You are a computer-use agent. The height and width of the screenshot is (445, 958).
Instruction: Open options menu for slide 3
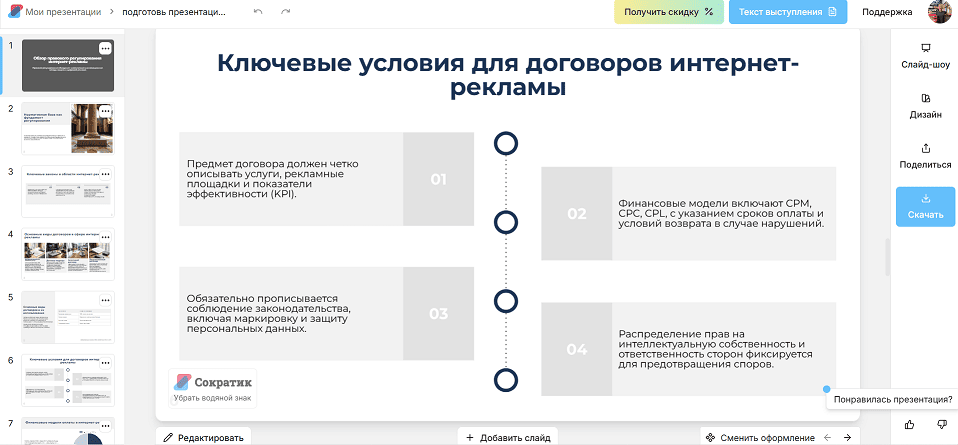pyautogui.click(x=105, y=174)
